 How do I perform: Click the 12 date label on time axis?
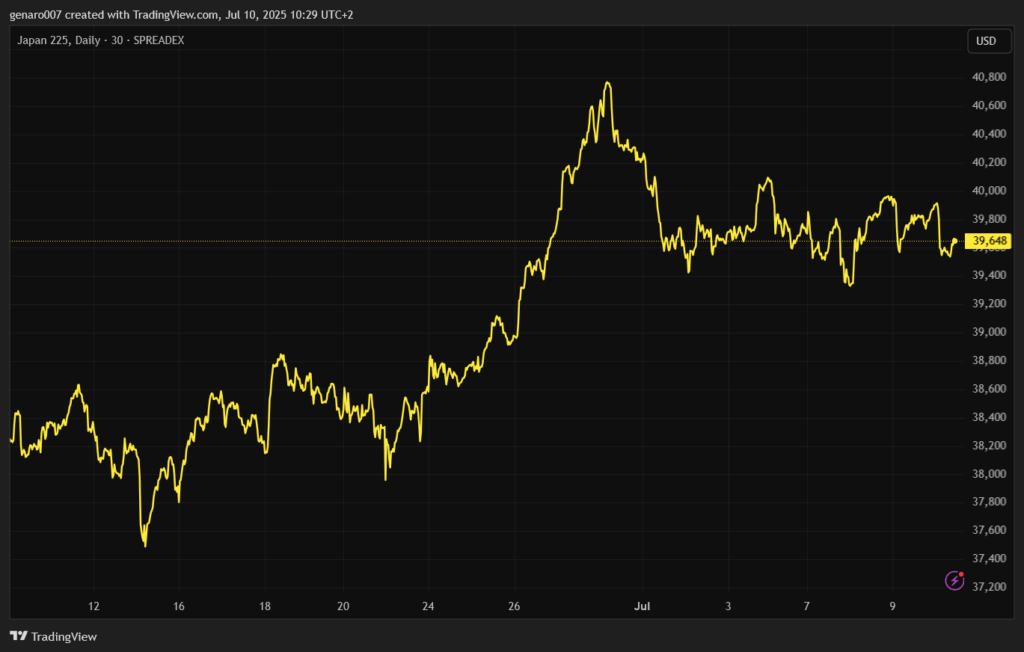tap(94, 606)
